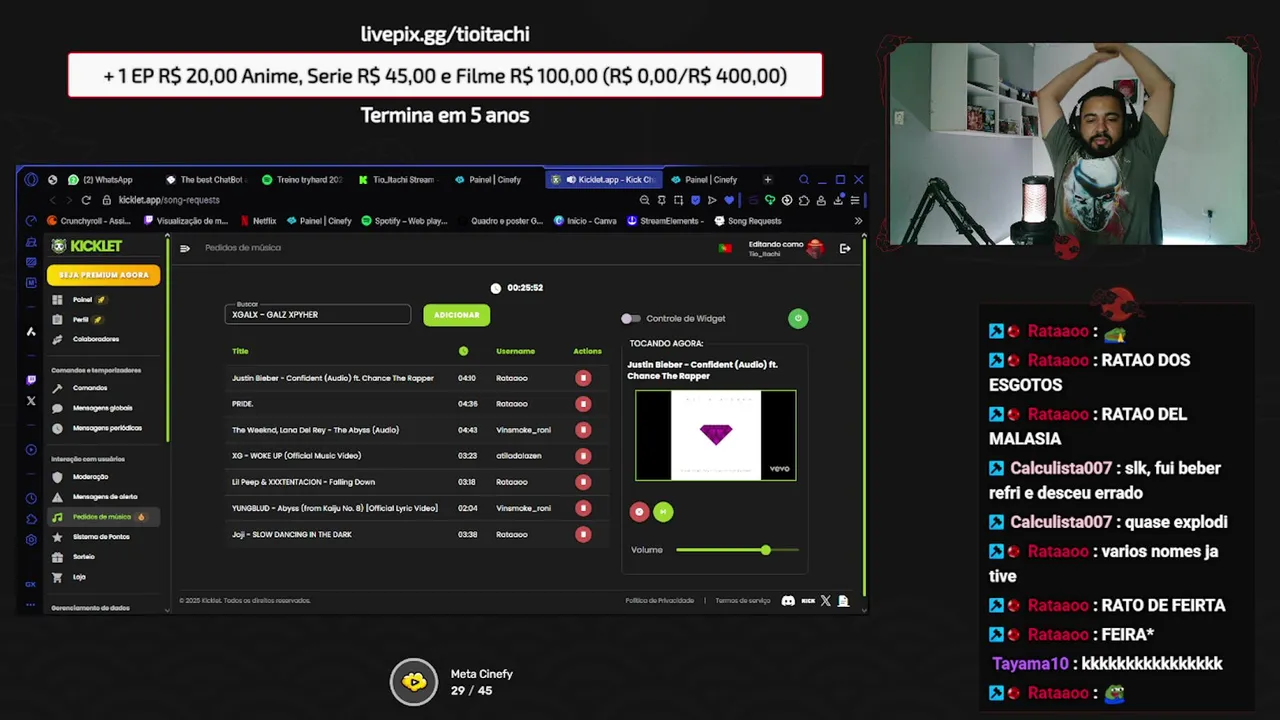Expand the bookmarks overflow chevron
Viewport: 1280px width, 720px height.
click(x=858, y=221)
